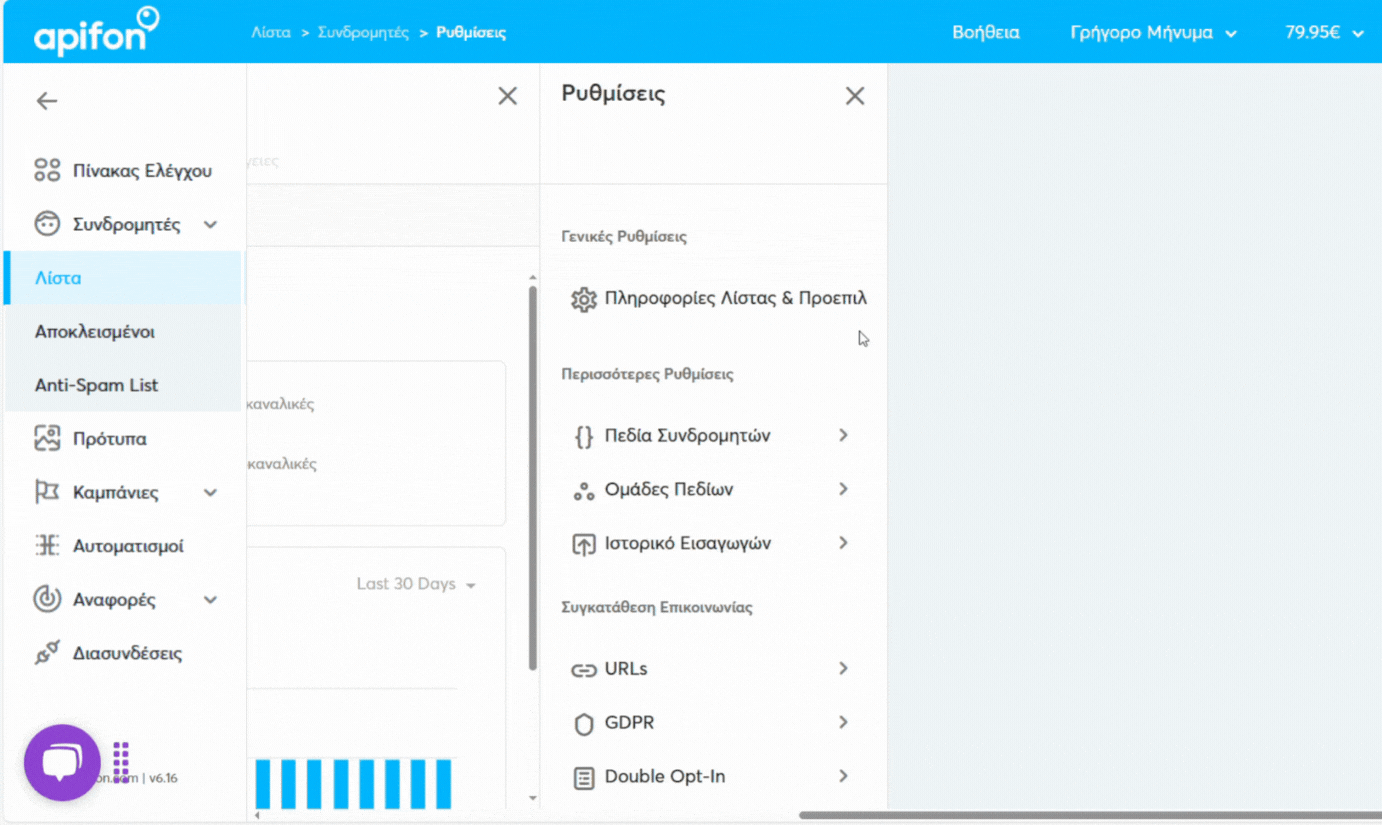Open the Πίνακας Ελέγχου dashboard icon
Viewport: 1382px width, 825px height.
[46, 170]
